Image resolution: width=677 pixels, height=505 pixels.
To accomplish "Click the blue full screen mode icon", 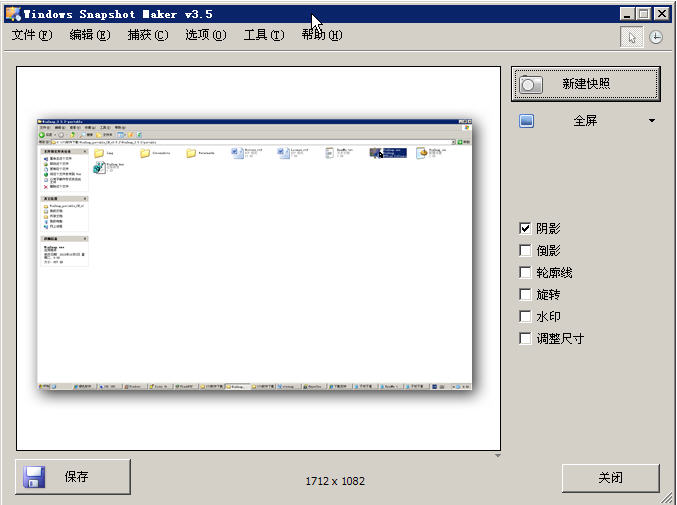I will (526, 121).
